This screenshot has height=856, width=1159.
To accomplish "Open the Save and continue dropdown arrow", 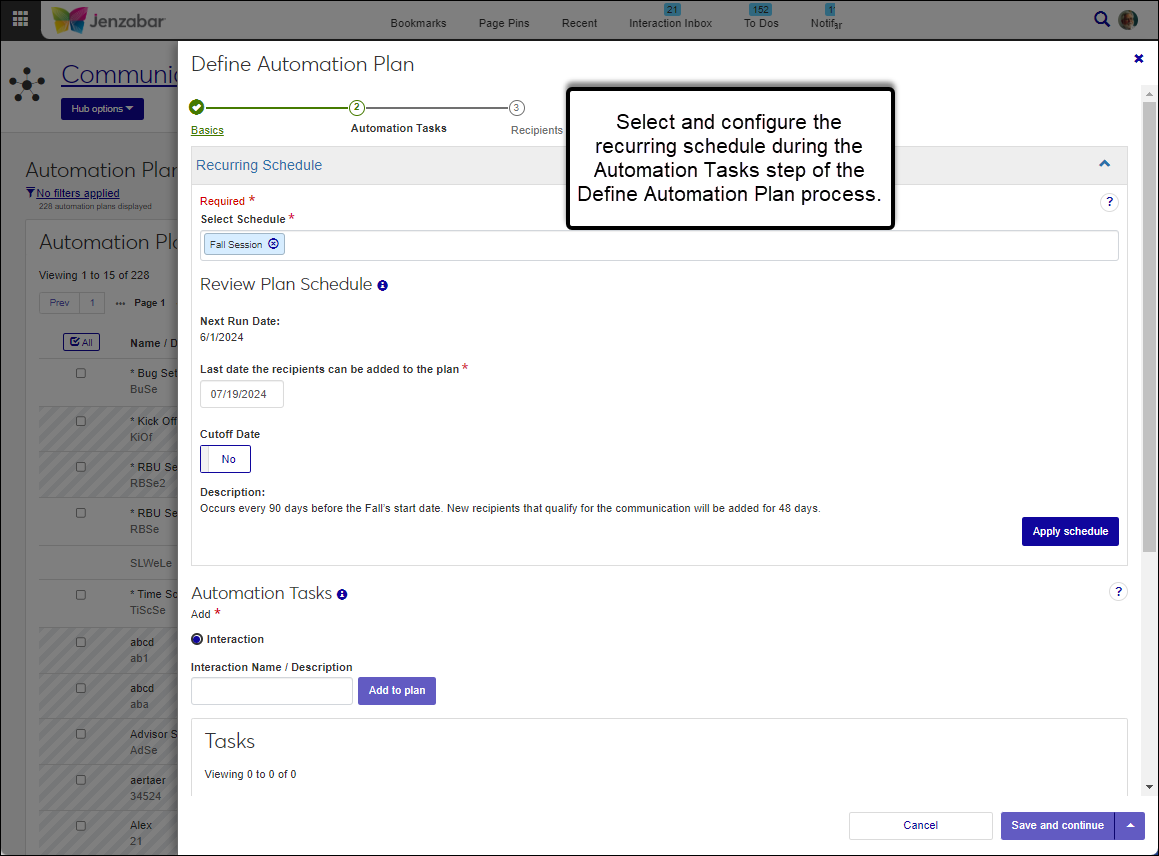I will [1130, 826].
